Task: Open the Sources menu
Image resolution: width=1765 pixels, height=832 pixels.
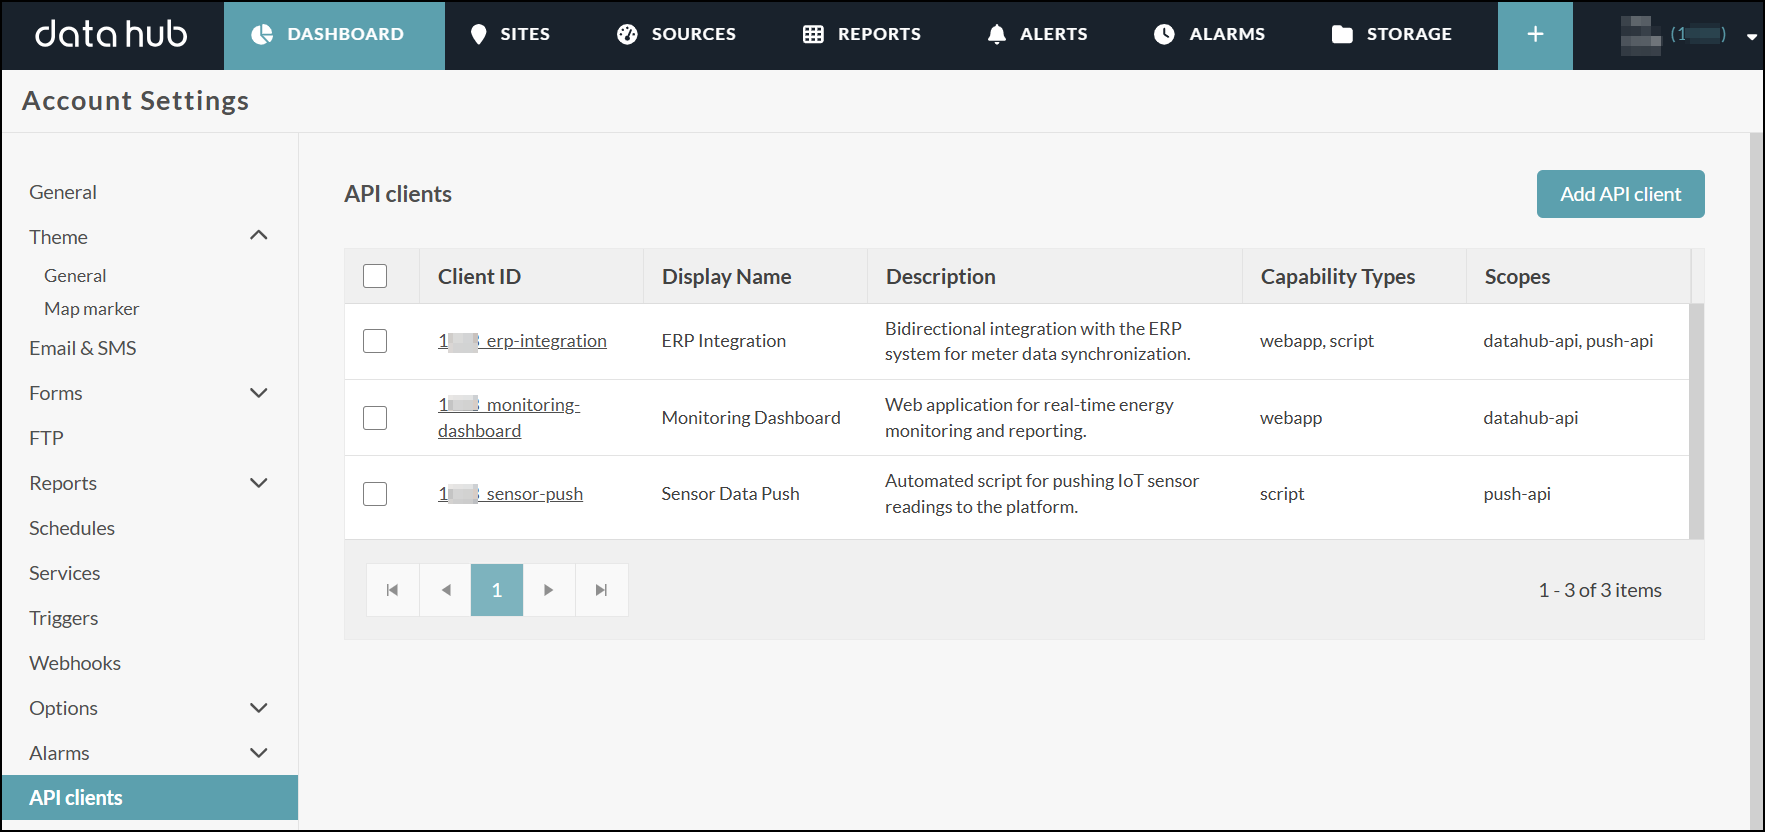Action: click(676, 35)
